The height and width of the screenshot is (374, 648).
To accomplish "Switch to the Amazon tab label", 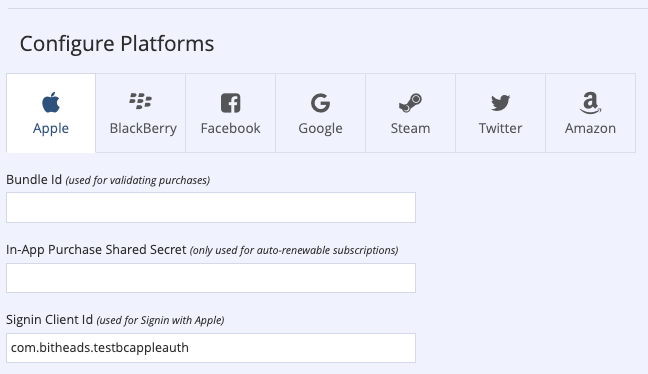I will pyautogui.click(x=590, y=129).
